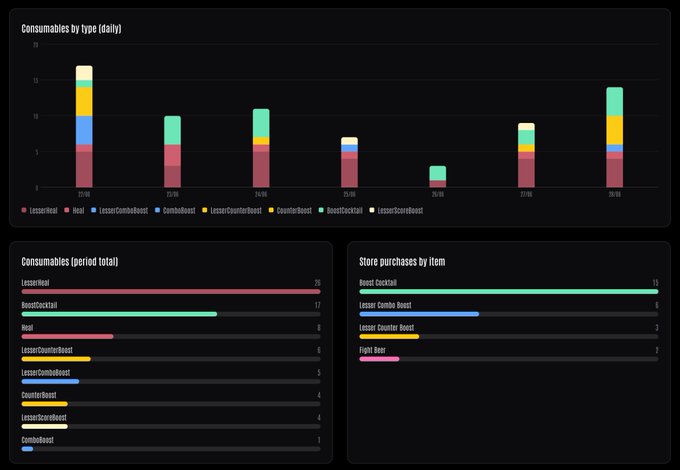Toggle the LesserHeal series in chart legend

click(39, 211)
